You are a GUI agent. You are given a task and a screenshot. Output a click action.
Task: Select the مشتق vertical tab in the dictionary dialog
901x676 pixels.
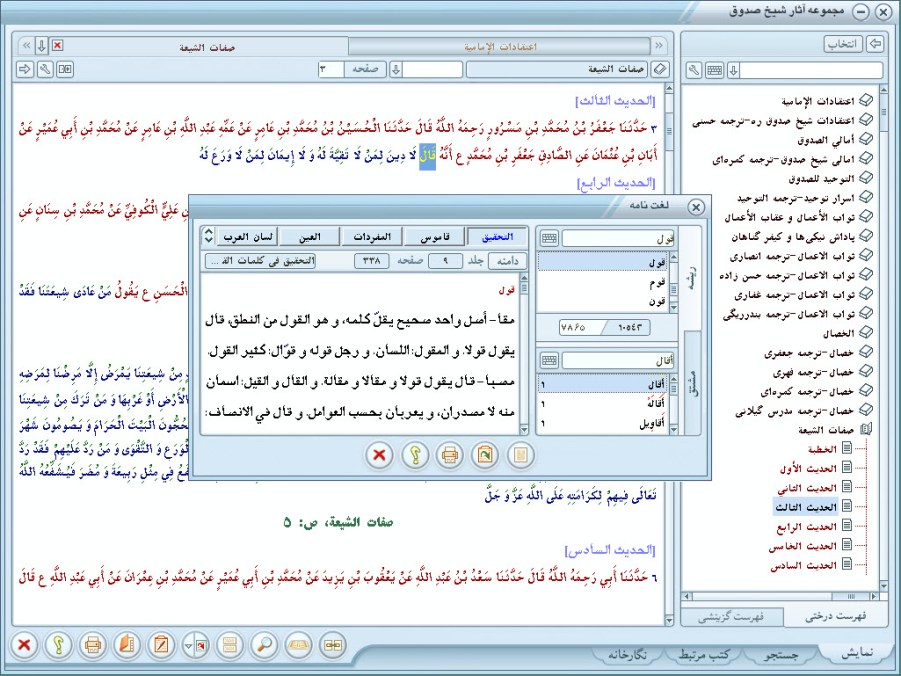693,382
